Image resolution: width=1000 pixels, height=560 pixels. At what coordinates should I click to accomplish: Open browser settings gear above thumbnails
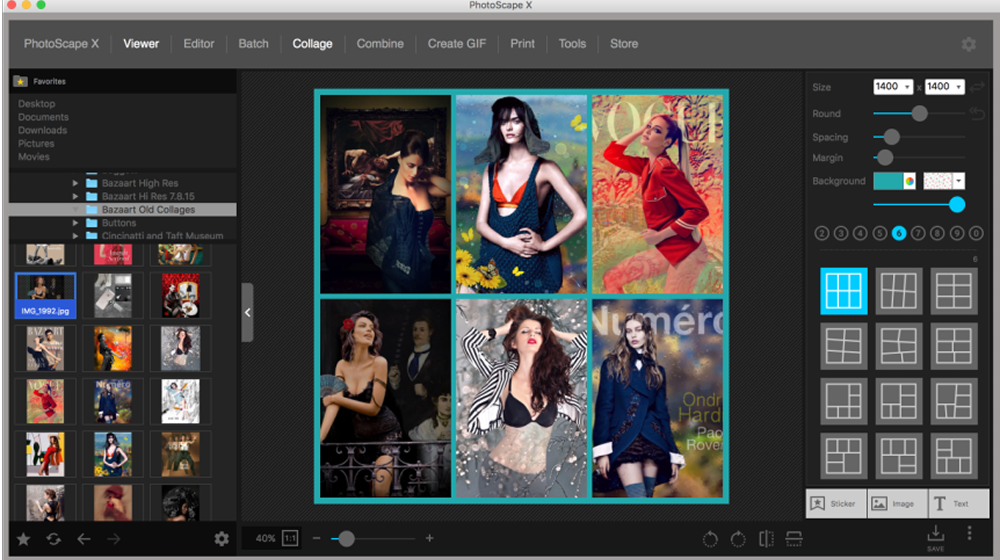[221, 539]
